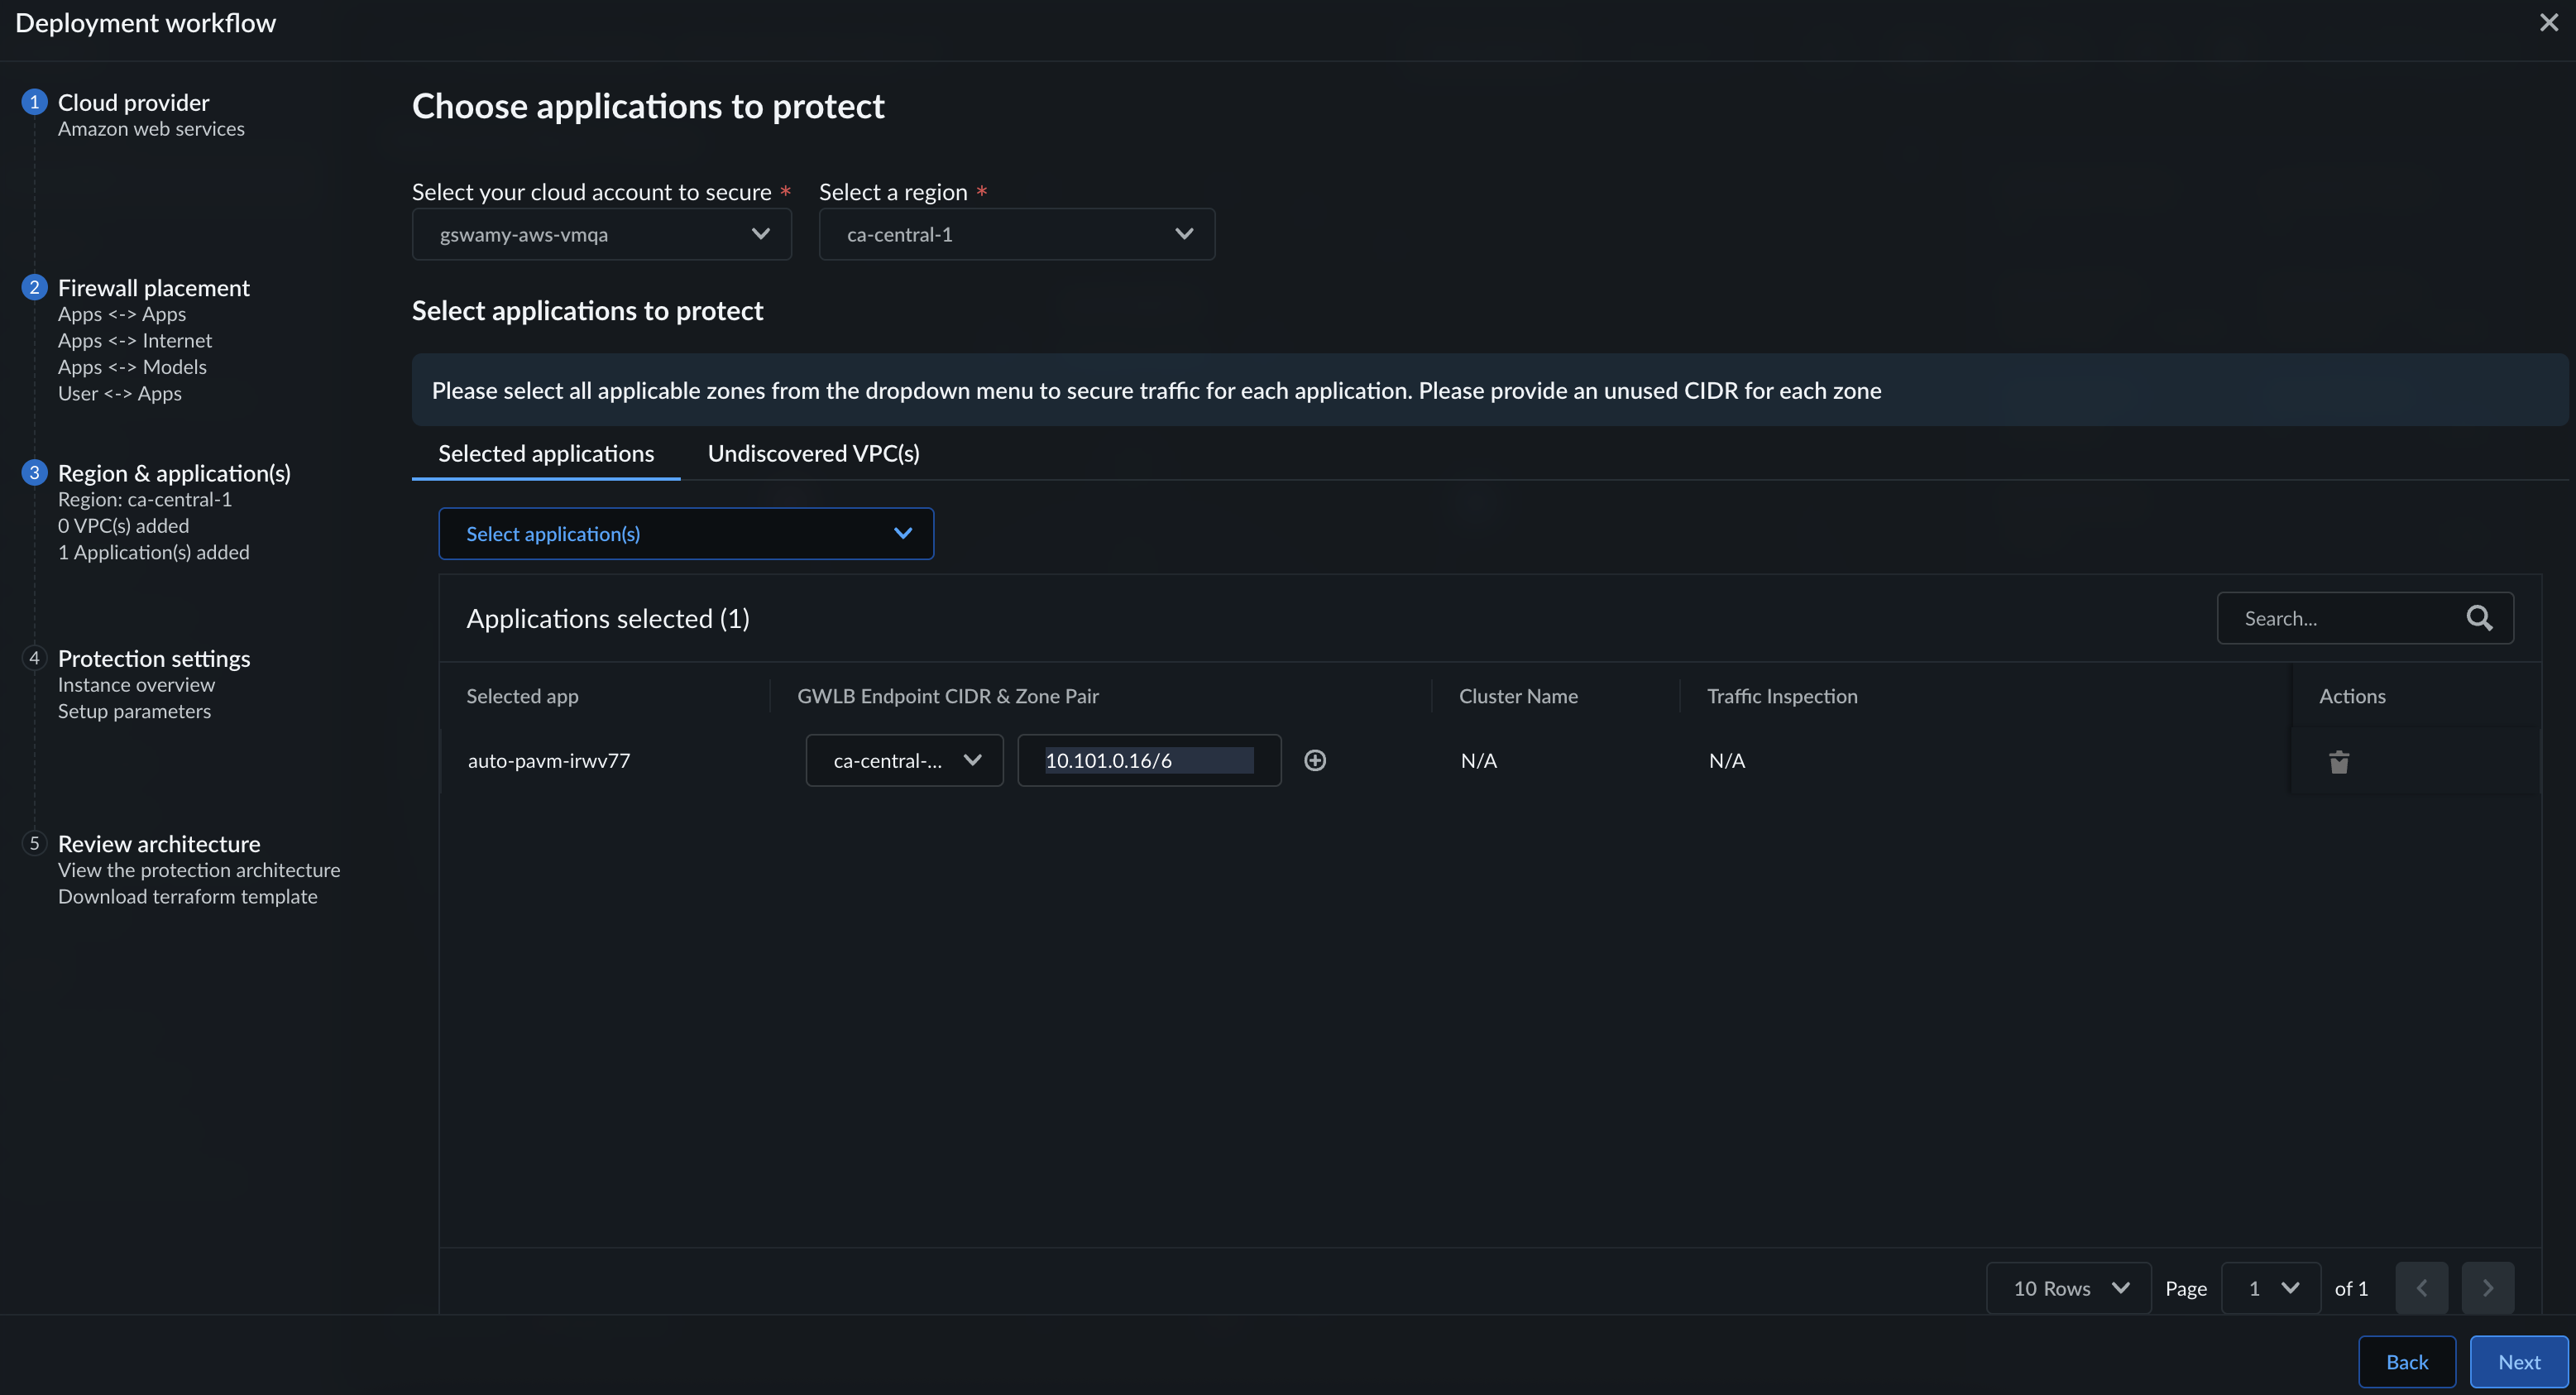Click step 2 Firewall placement circle

[x=34, y=288]
